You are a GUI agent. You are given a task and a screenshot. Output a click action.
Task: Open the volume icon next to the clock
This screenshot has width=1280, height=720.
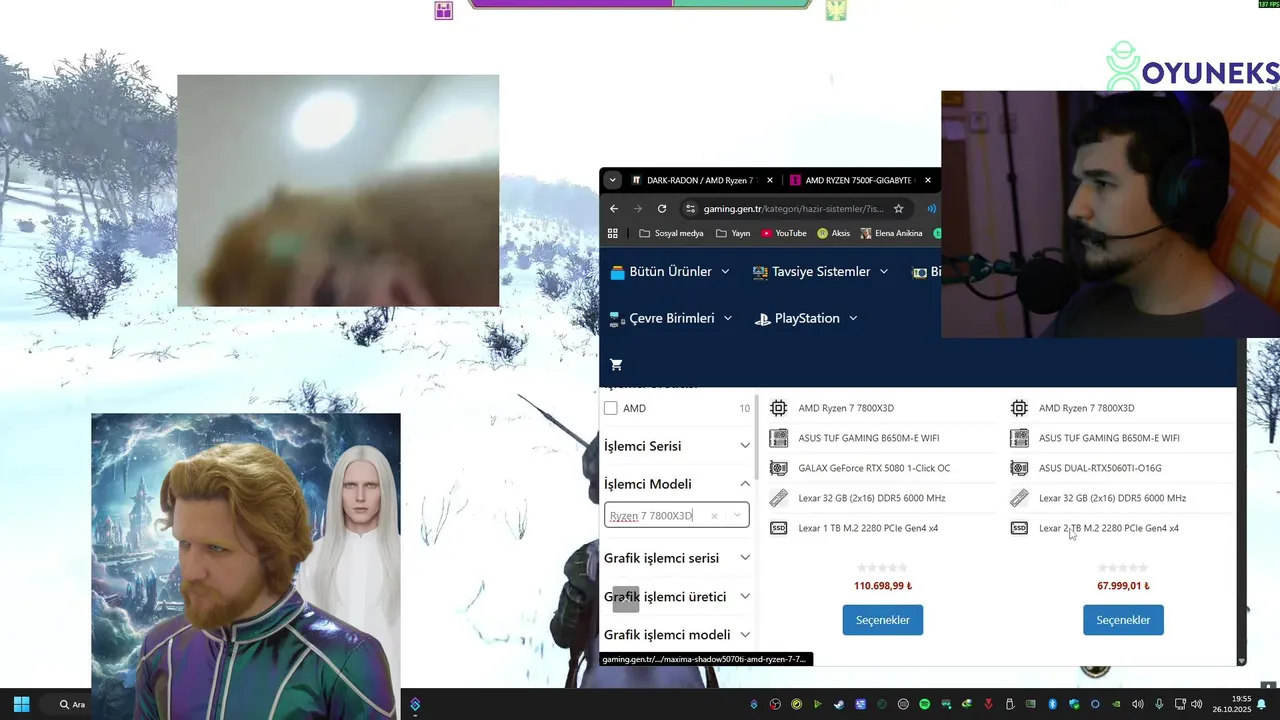click(1196, 704)
